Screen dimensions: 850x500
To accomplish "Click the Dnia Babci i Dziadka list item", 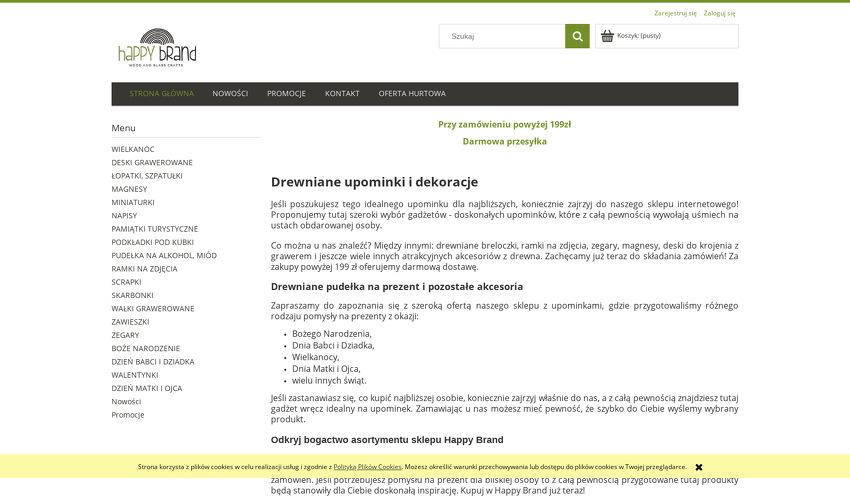I will coord(333,345).
